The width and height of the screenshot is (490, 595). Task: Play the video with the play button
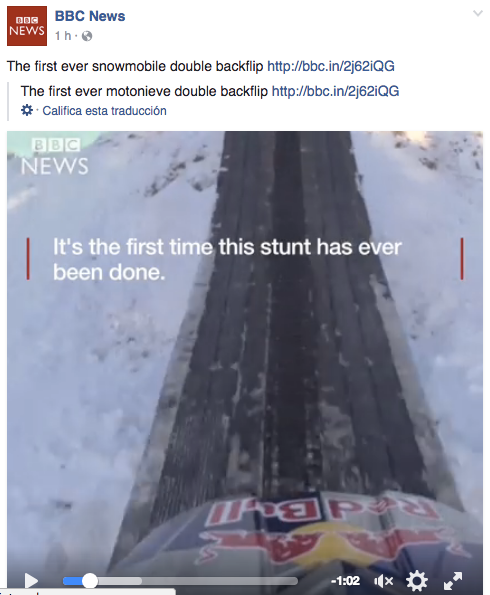click(31, 581)
